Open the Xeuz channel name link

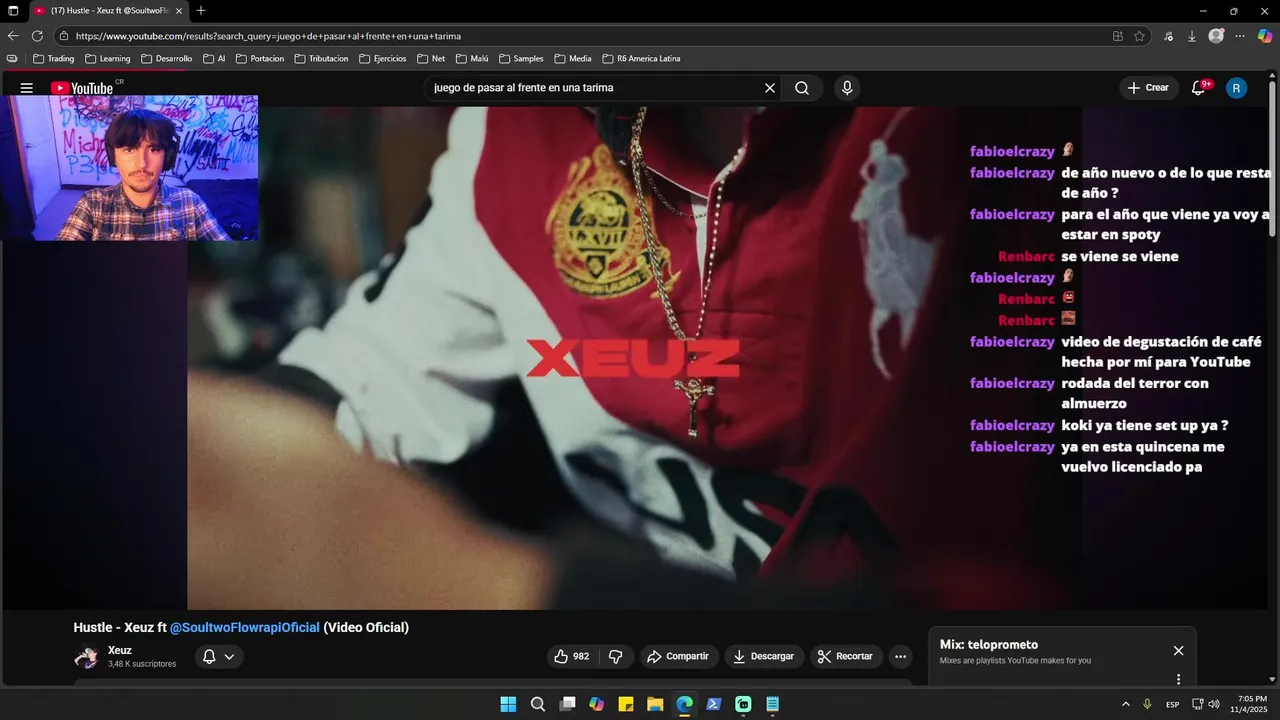120,650
